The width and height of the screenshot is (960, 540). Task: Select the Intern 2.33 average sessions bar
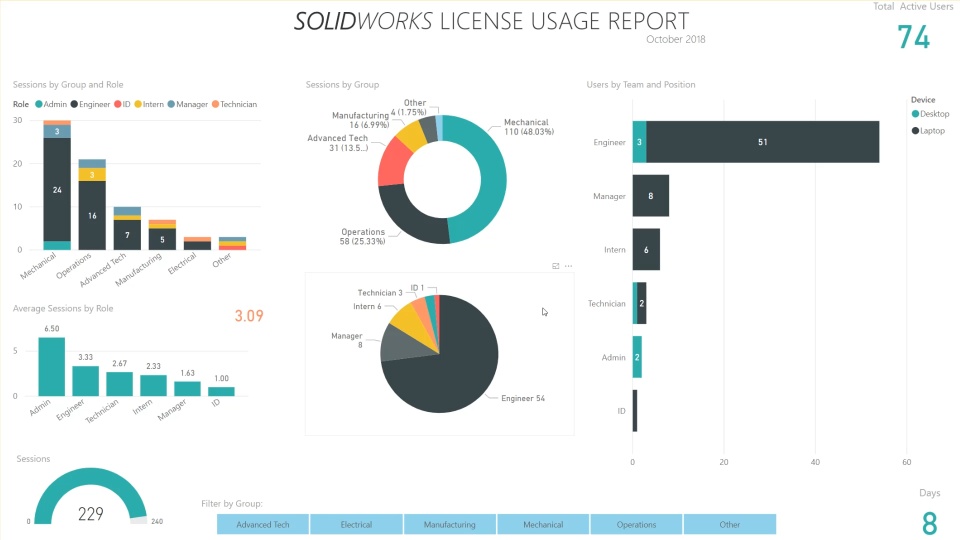tap(153, 386)
